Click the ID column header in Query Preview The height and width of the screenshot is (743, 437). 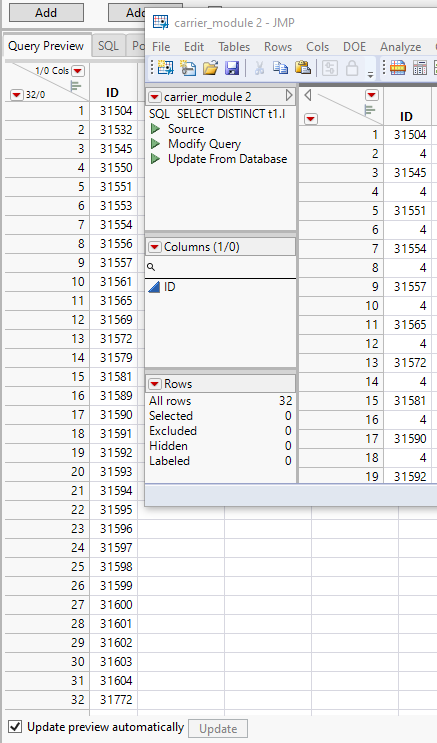coord(112,92)
